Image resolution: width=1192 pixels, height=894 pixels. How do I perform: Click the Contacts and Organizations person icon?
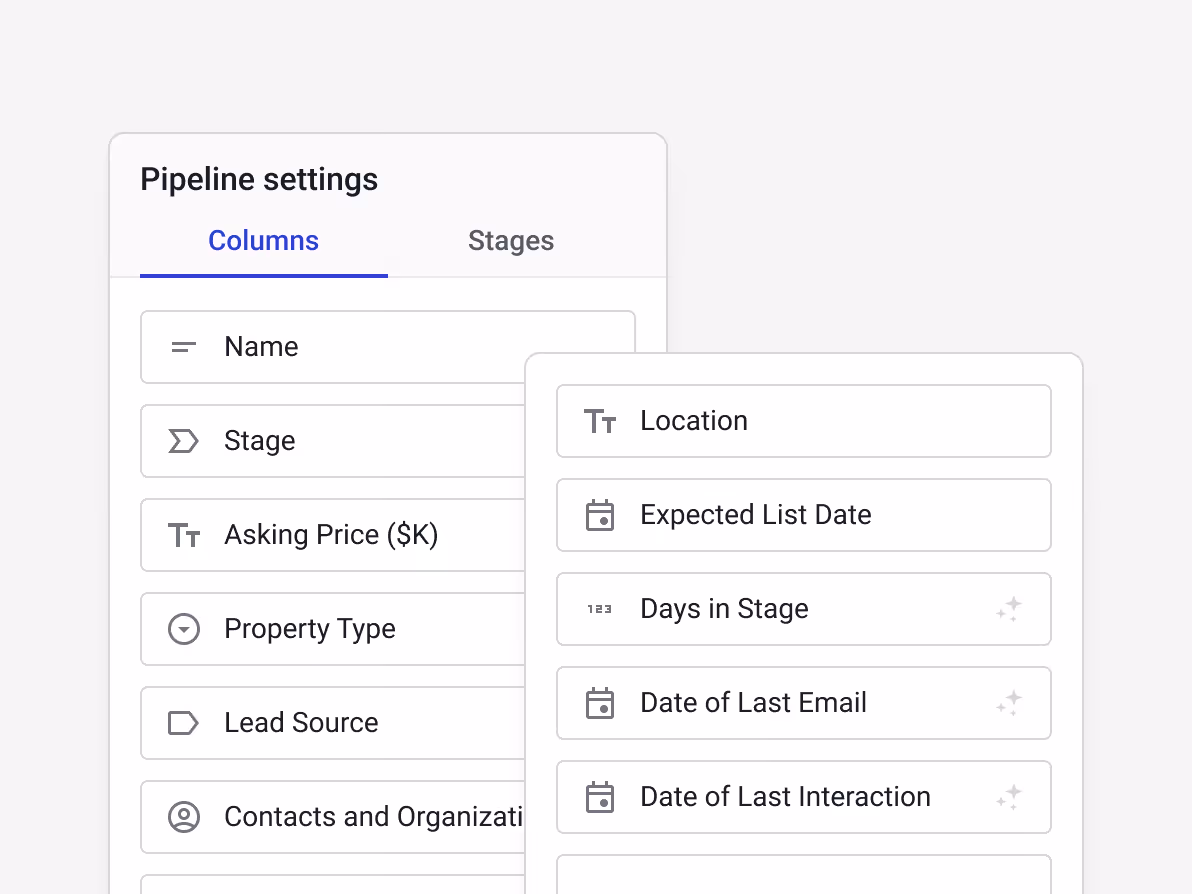click(184, 817)
